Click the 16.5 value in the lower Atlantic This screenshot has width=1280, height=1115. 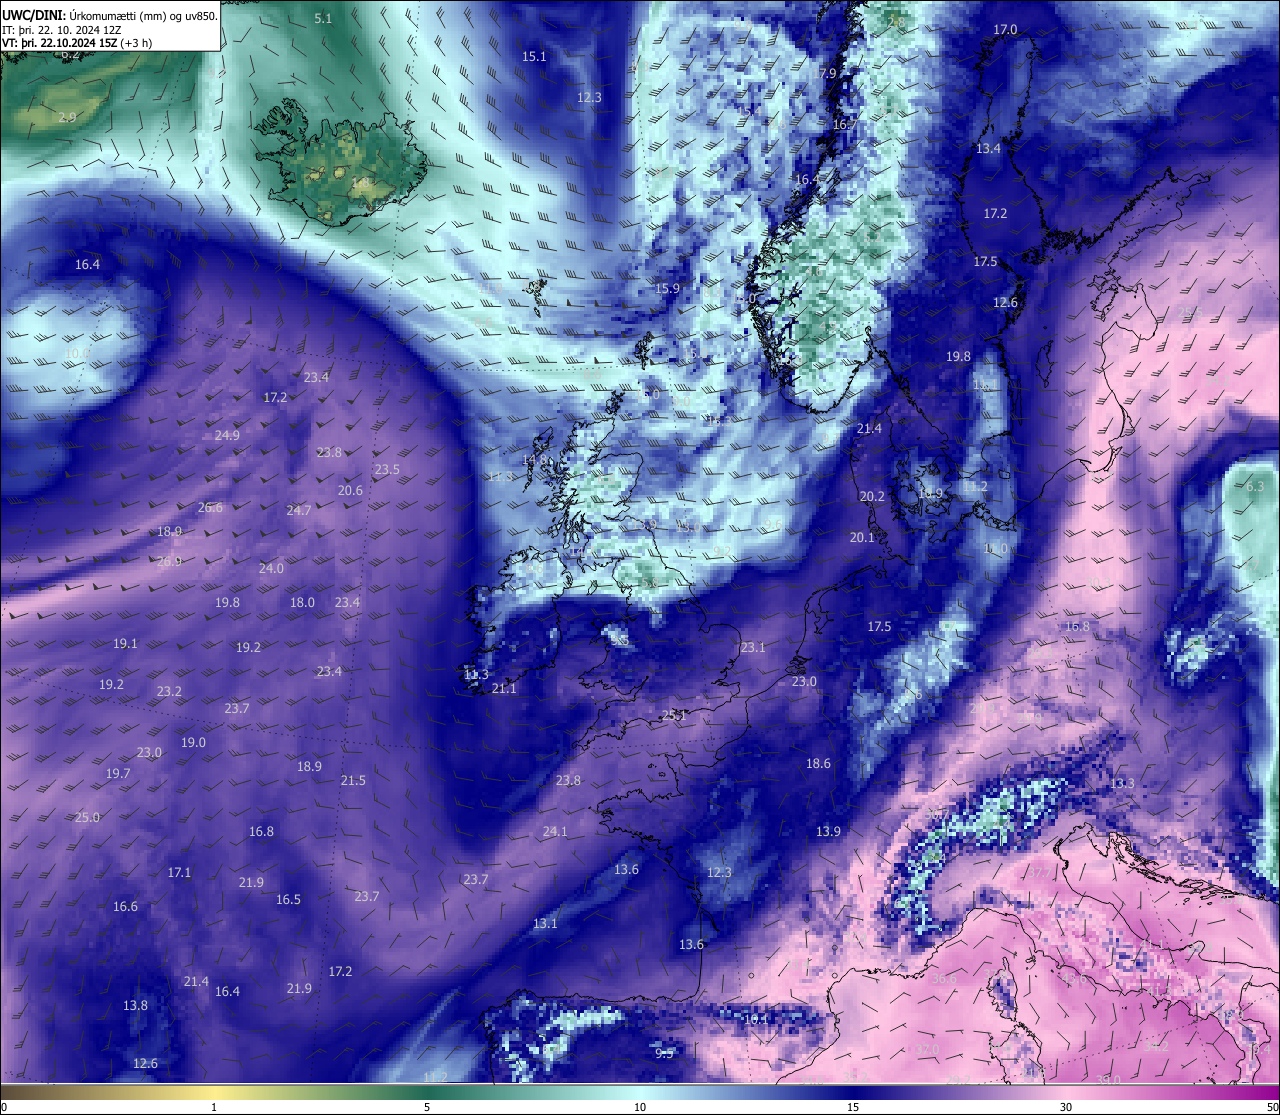pyautogui.click(x=288, y=899)
